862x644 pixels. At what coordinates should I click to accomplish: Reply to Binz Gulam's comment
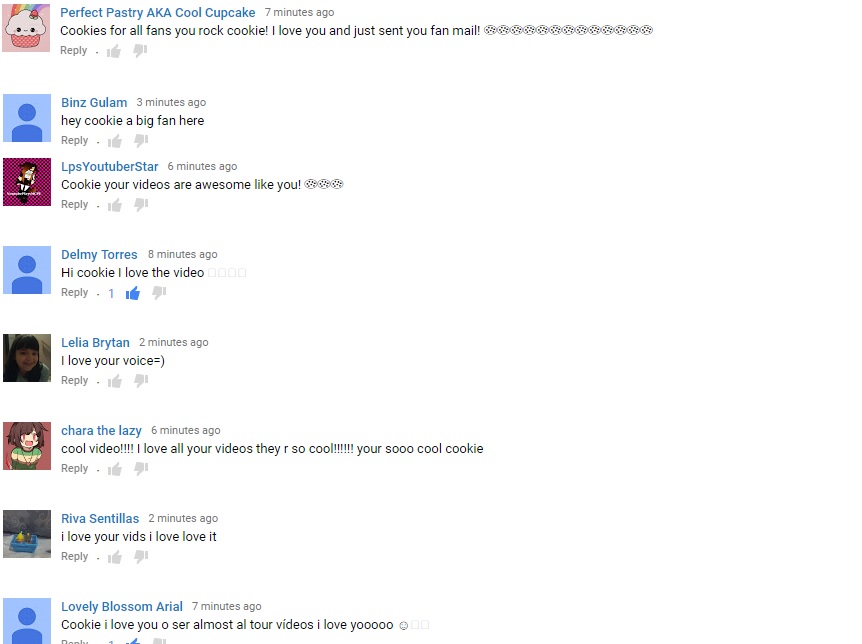click(x=74, y=140)
